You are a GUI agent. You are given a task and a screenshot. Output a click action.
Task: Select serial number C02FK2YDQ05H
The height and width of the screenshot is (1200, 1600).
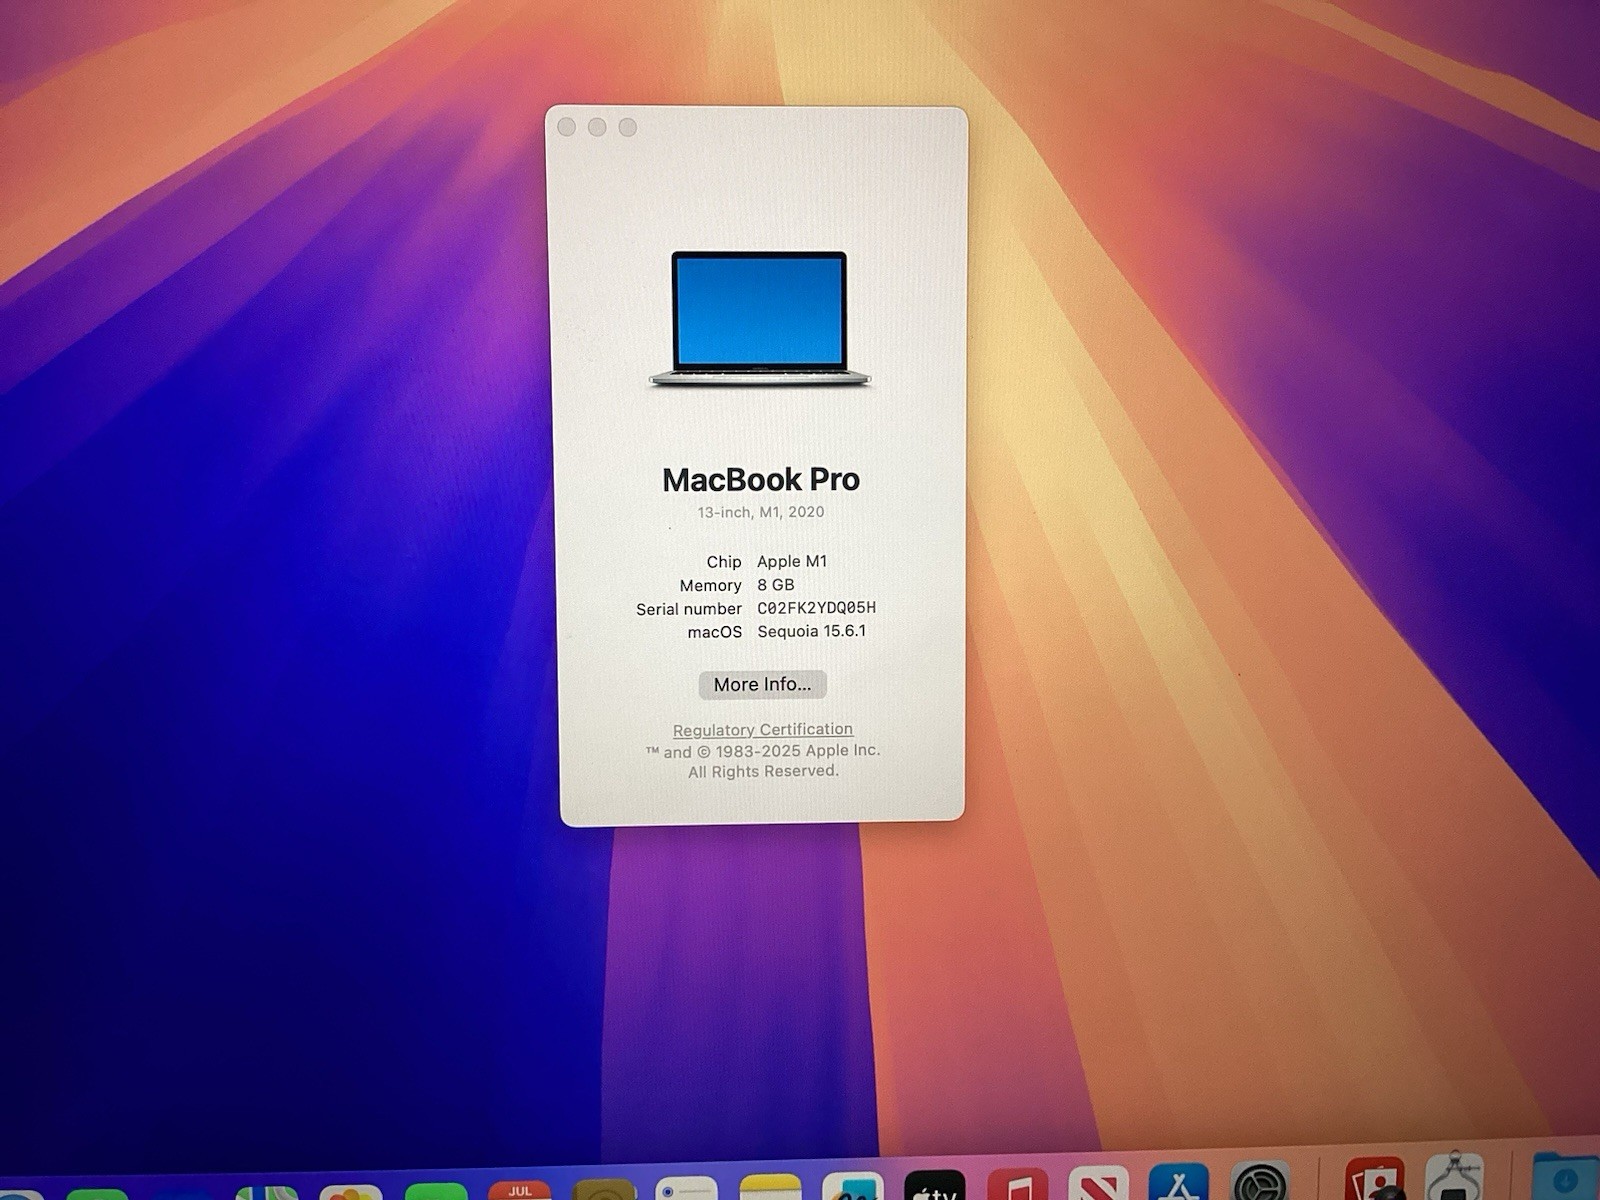point(817,608)
